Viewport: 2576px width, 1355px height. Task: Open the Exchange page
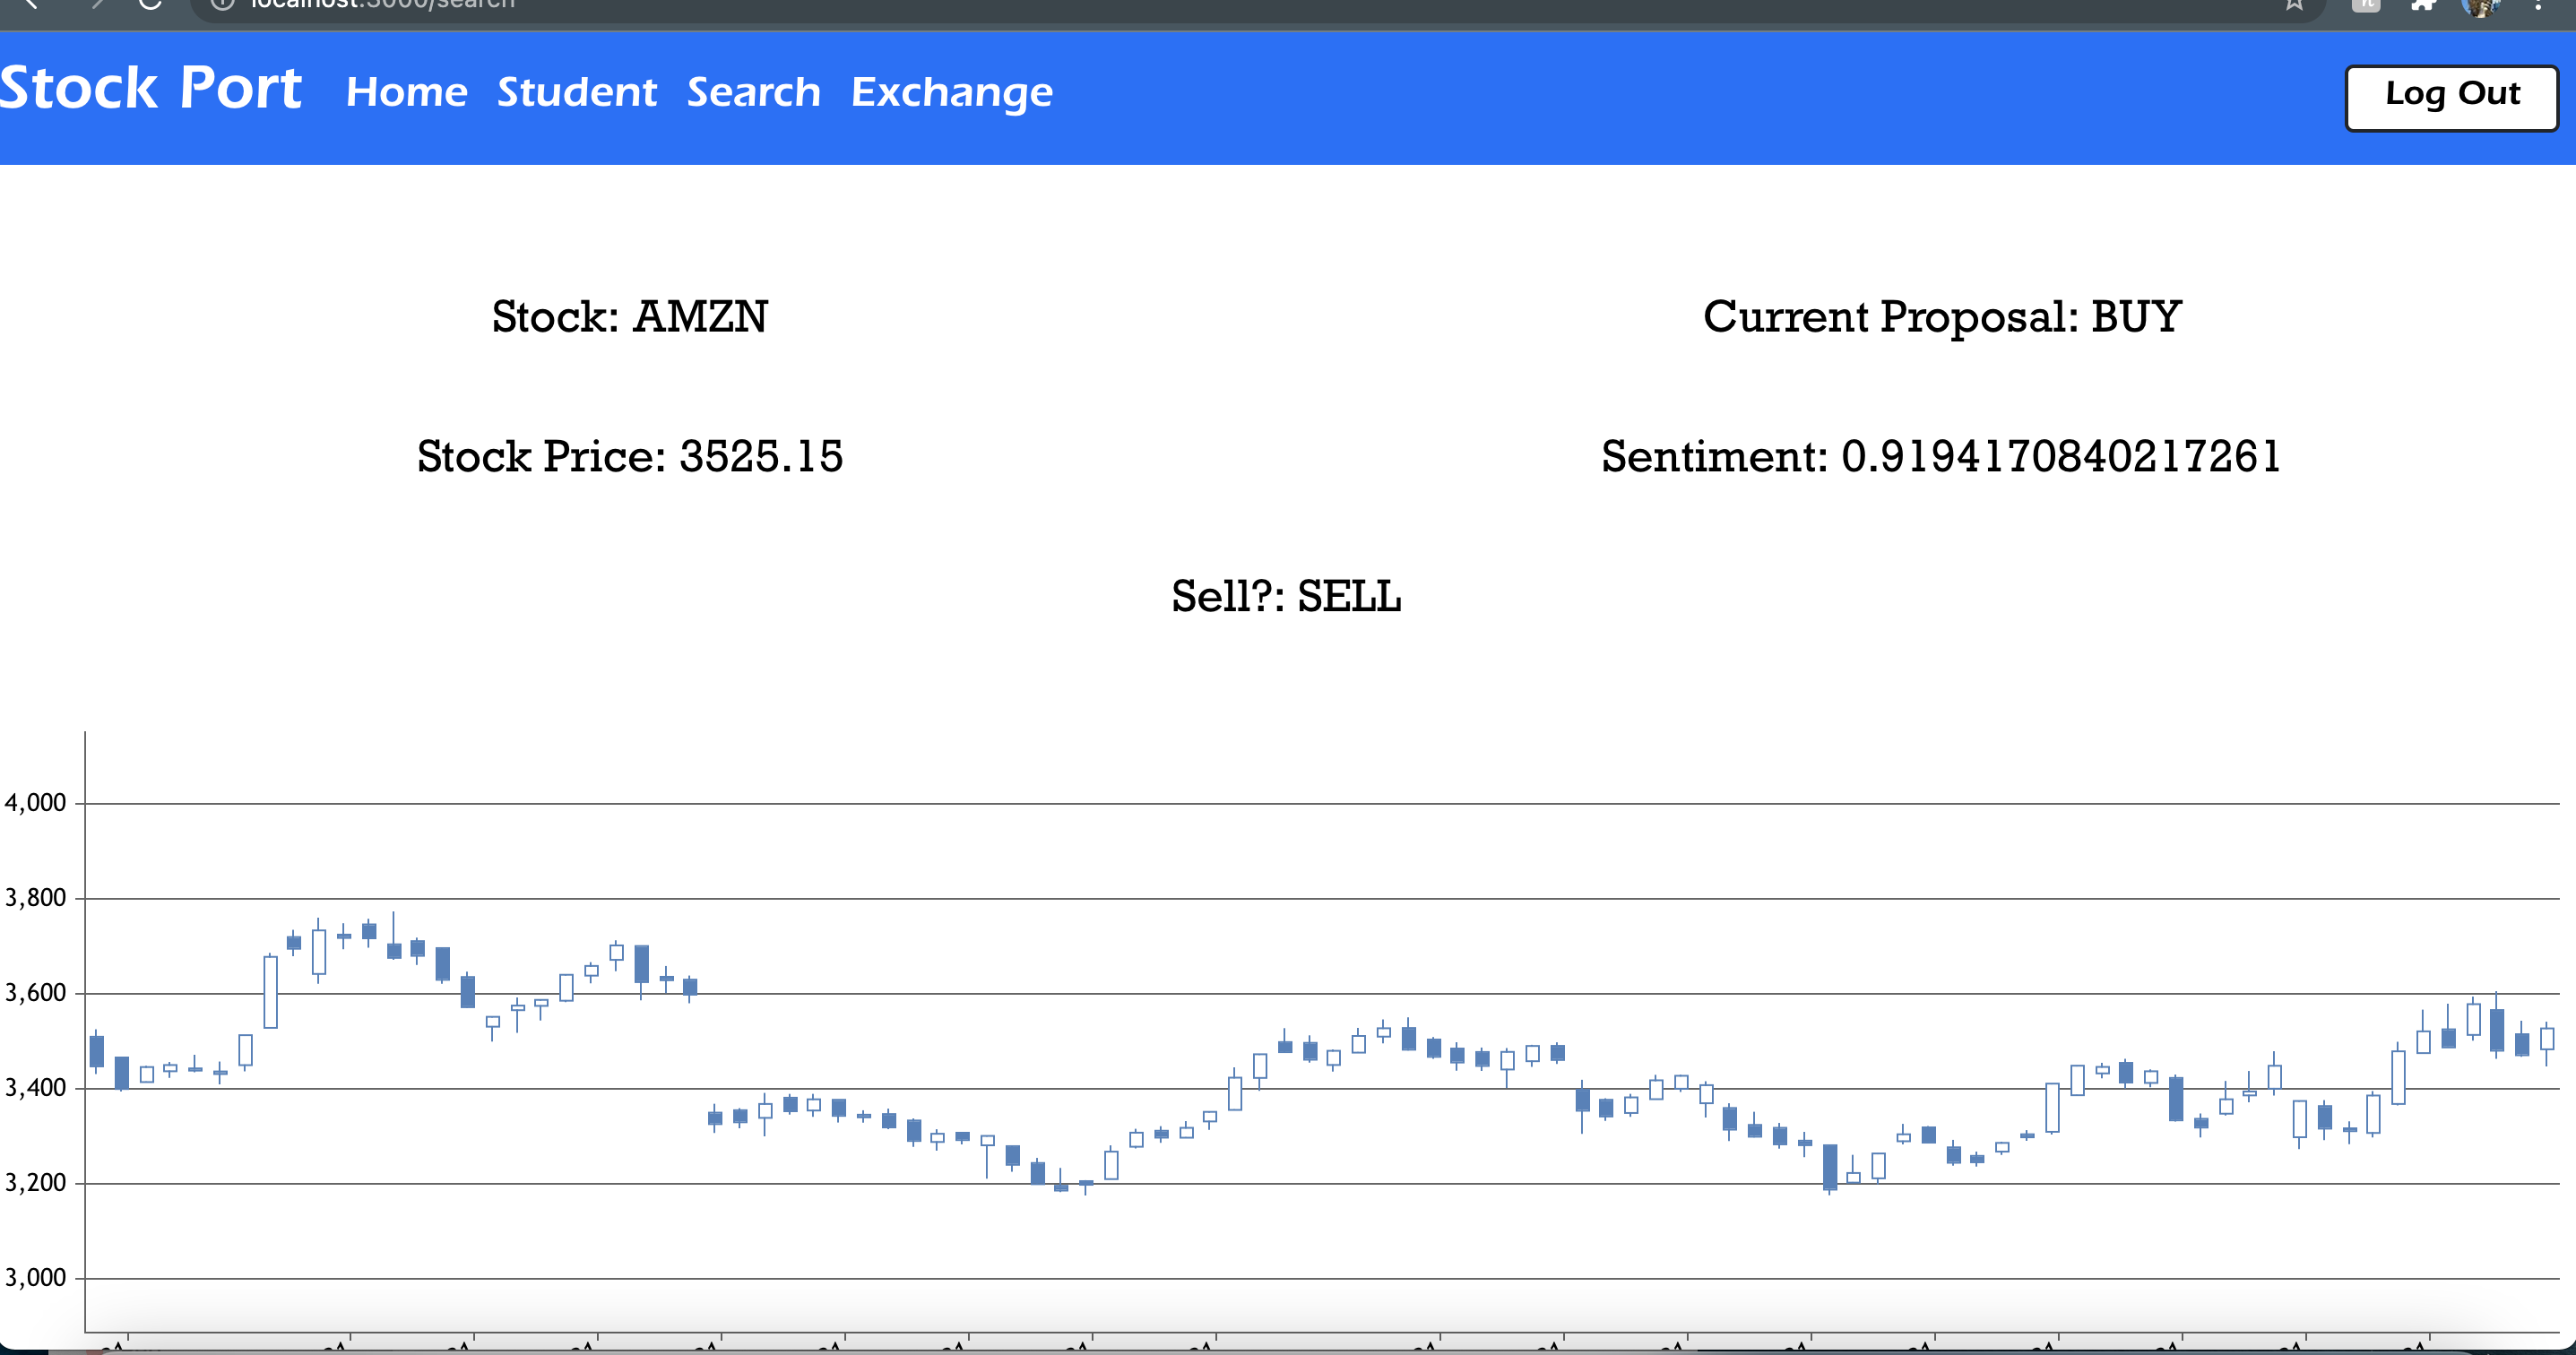[x=952, y=94]
